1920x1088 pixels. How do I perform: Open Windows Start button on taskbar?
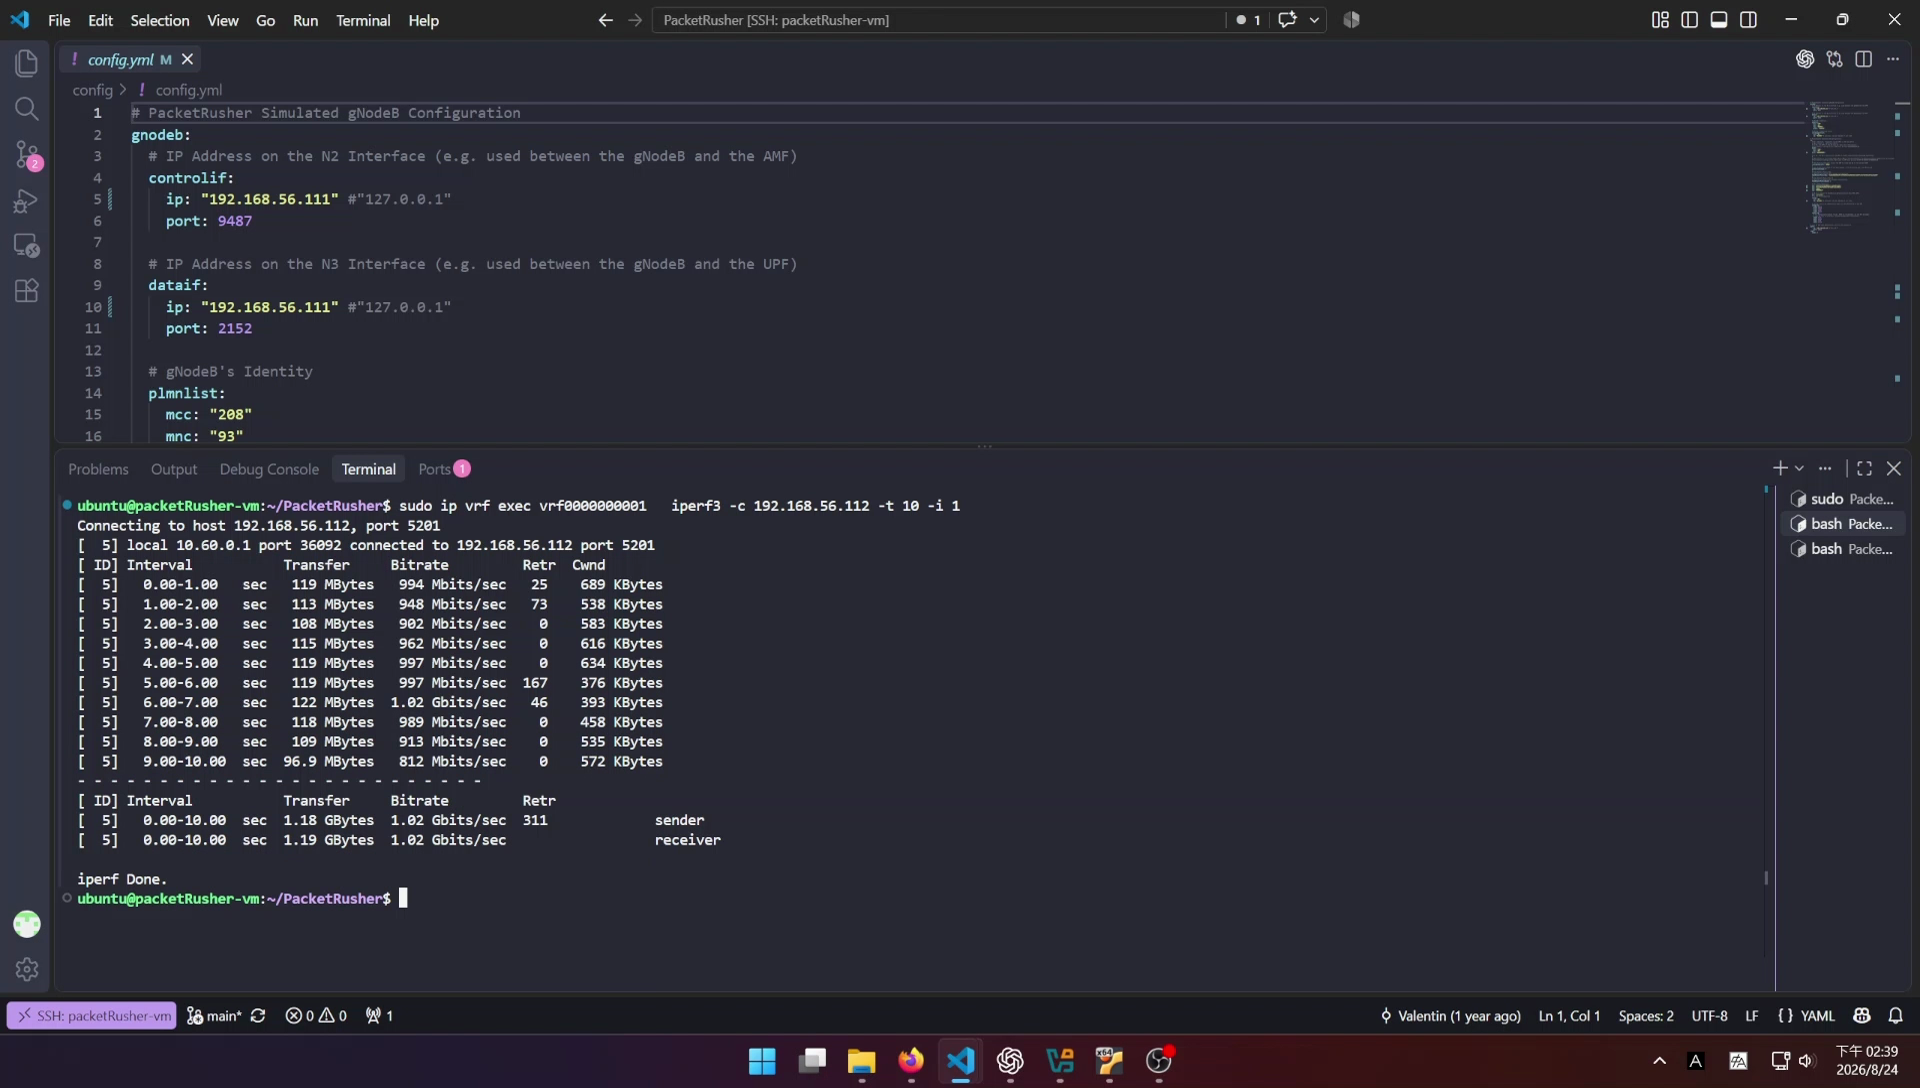pos(762,1060)
